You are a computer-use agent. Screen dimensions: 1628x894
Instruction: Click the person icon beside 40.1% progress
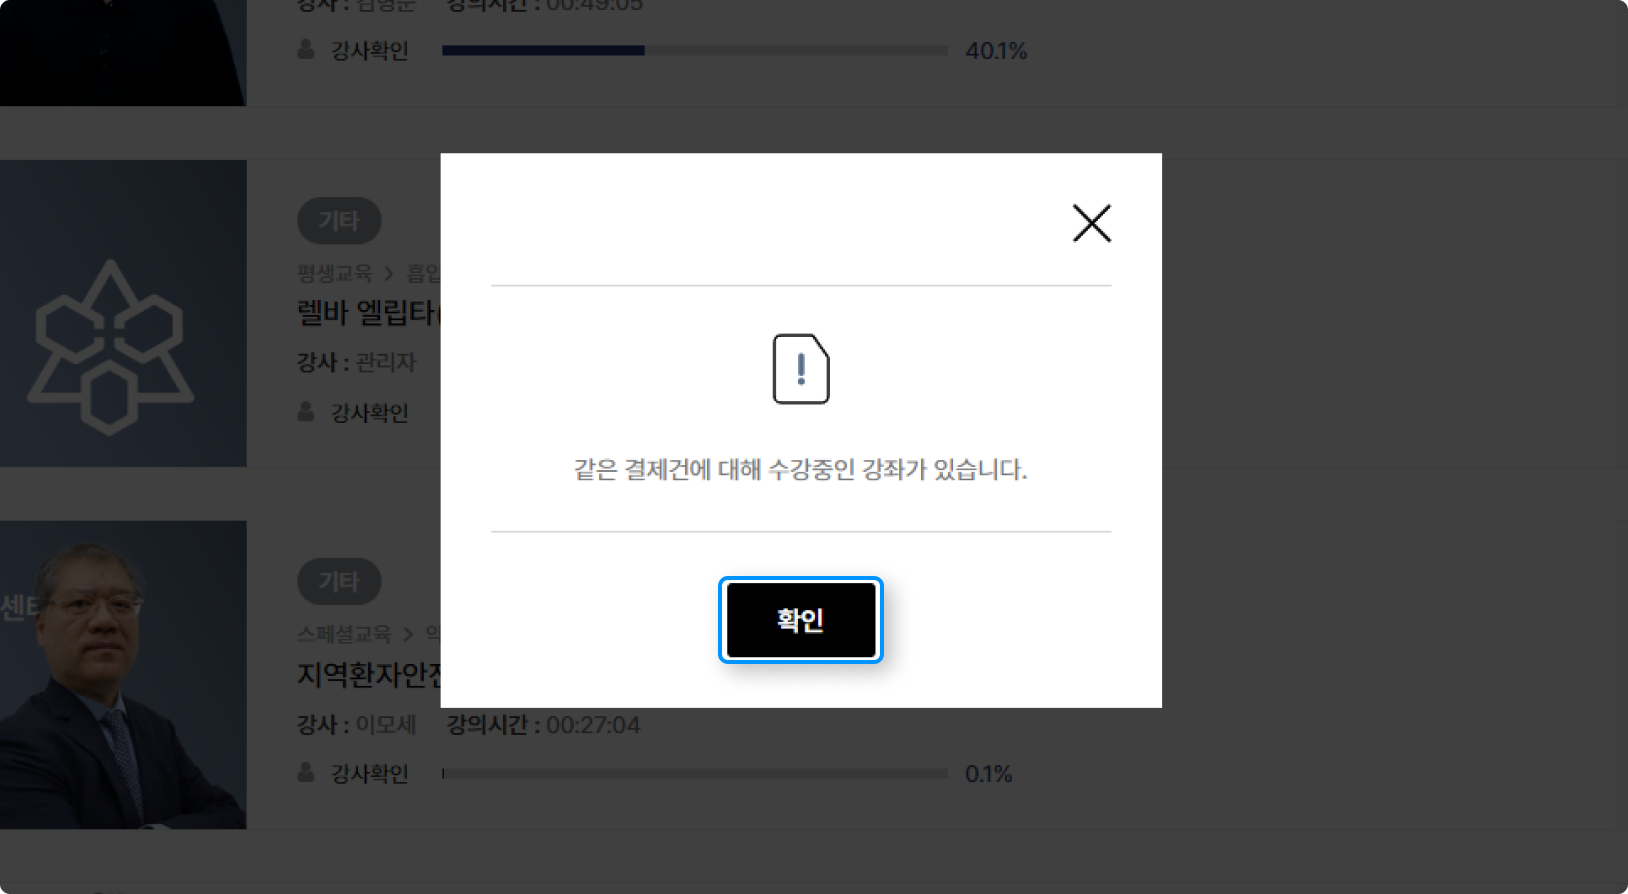coord(306,49)
